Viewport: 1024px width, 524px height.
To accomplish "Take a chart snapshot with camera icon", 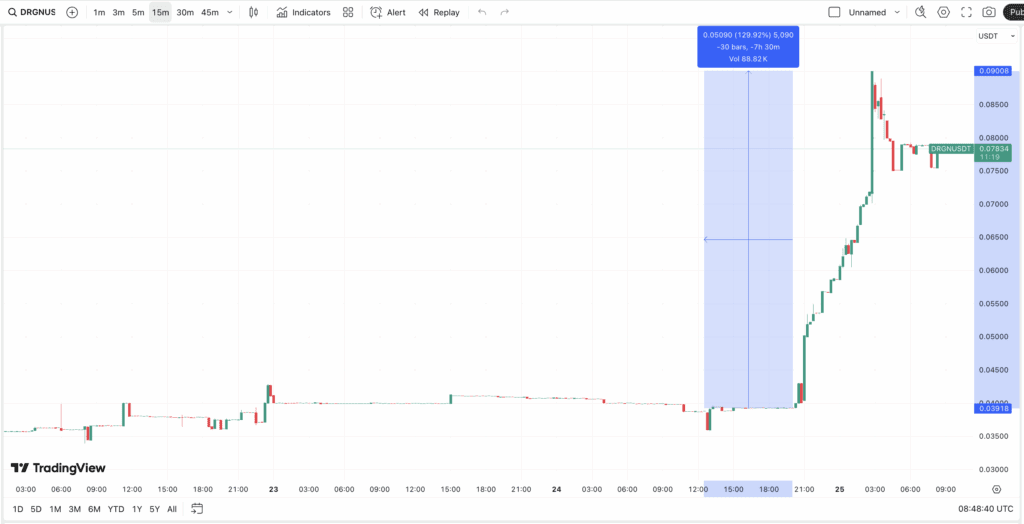I will coord(989,12).
